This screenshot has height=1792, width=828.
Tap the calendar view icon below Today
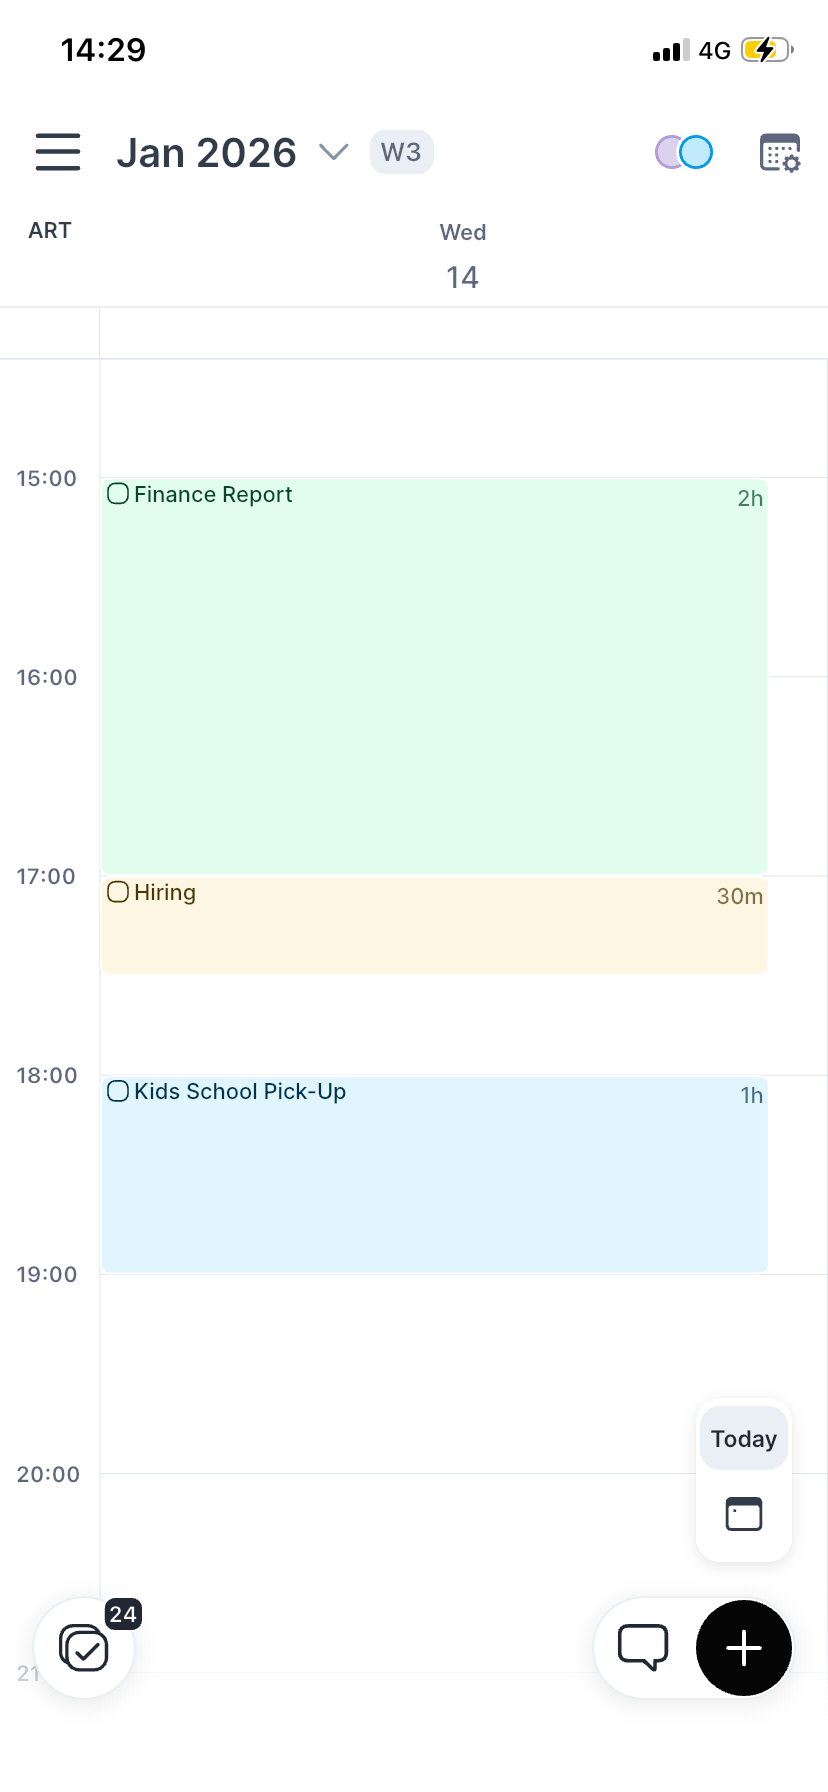743,1514
